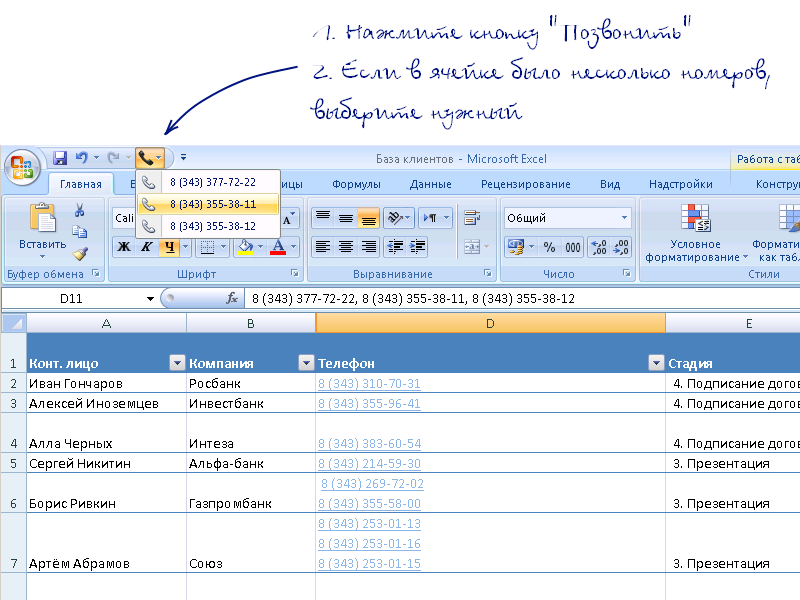Viewport: 800px width, 600px height.
Task: Follow phone link 8 (343) 310-70-31
Action: pos(369,384)
